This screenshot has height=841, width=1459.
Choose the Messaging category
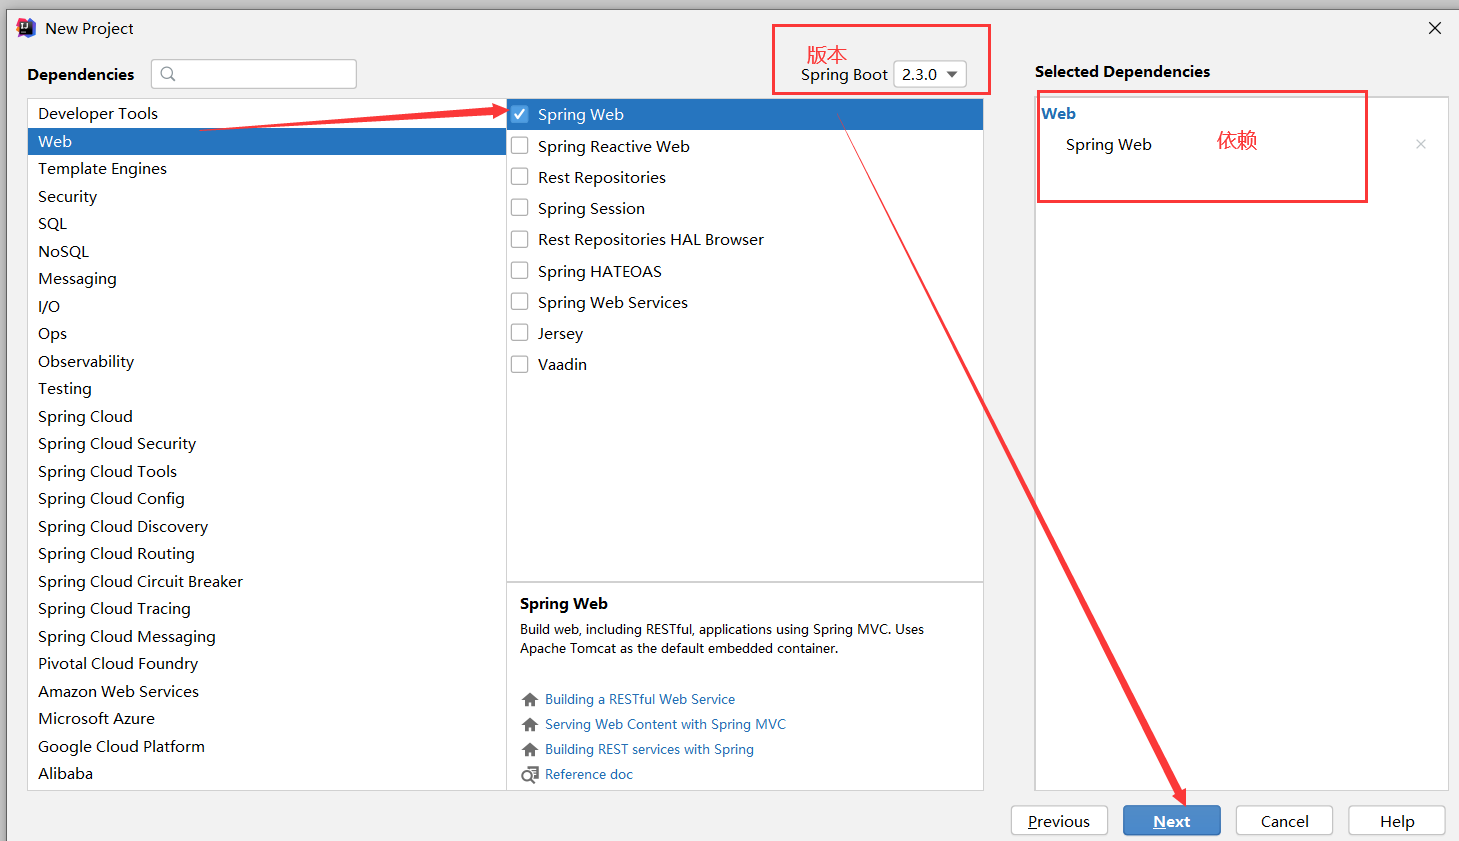pyautogui.click(x=267, y=279)
